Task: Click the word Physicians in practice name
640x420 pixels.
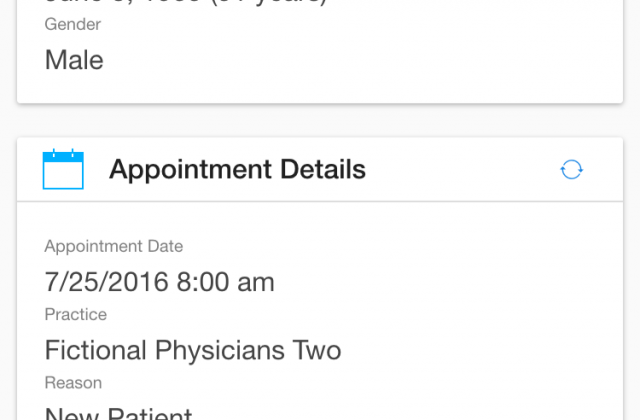Action: 220,350
